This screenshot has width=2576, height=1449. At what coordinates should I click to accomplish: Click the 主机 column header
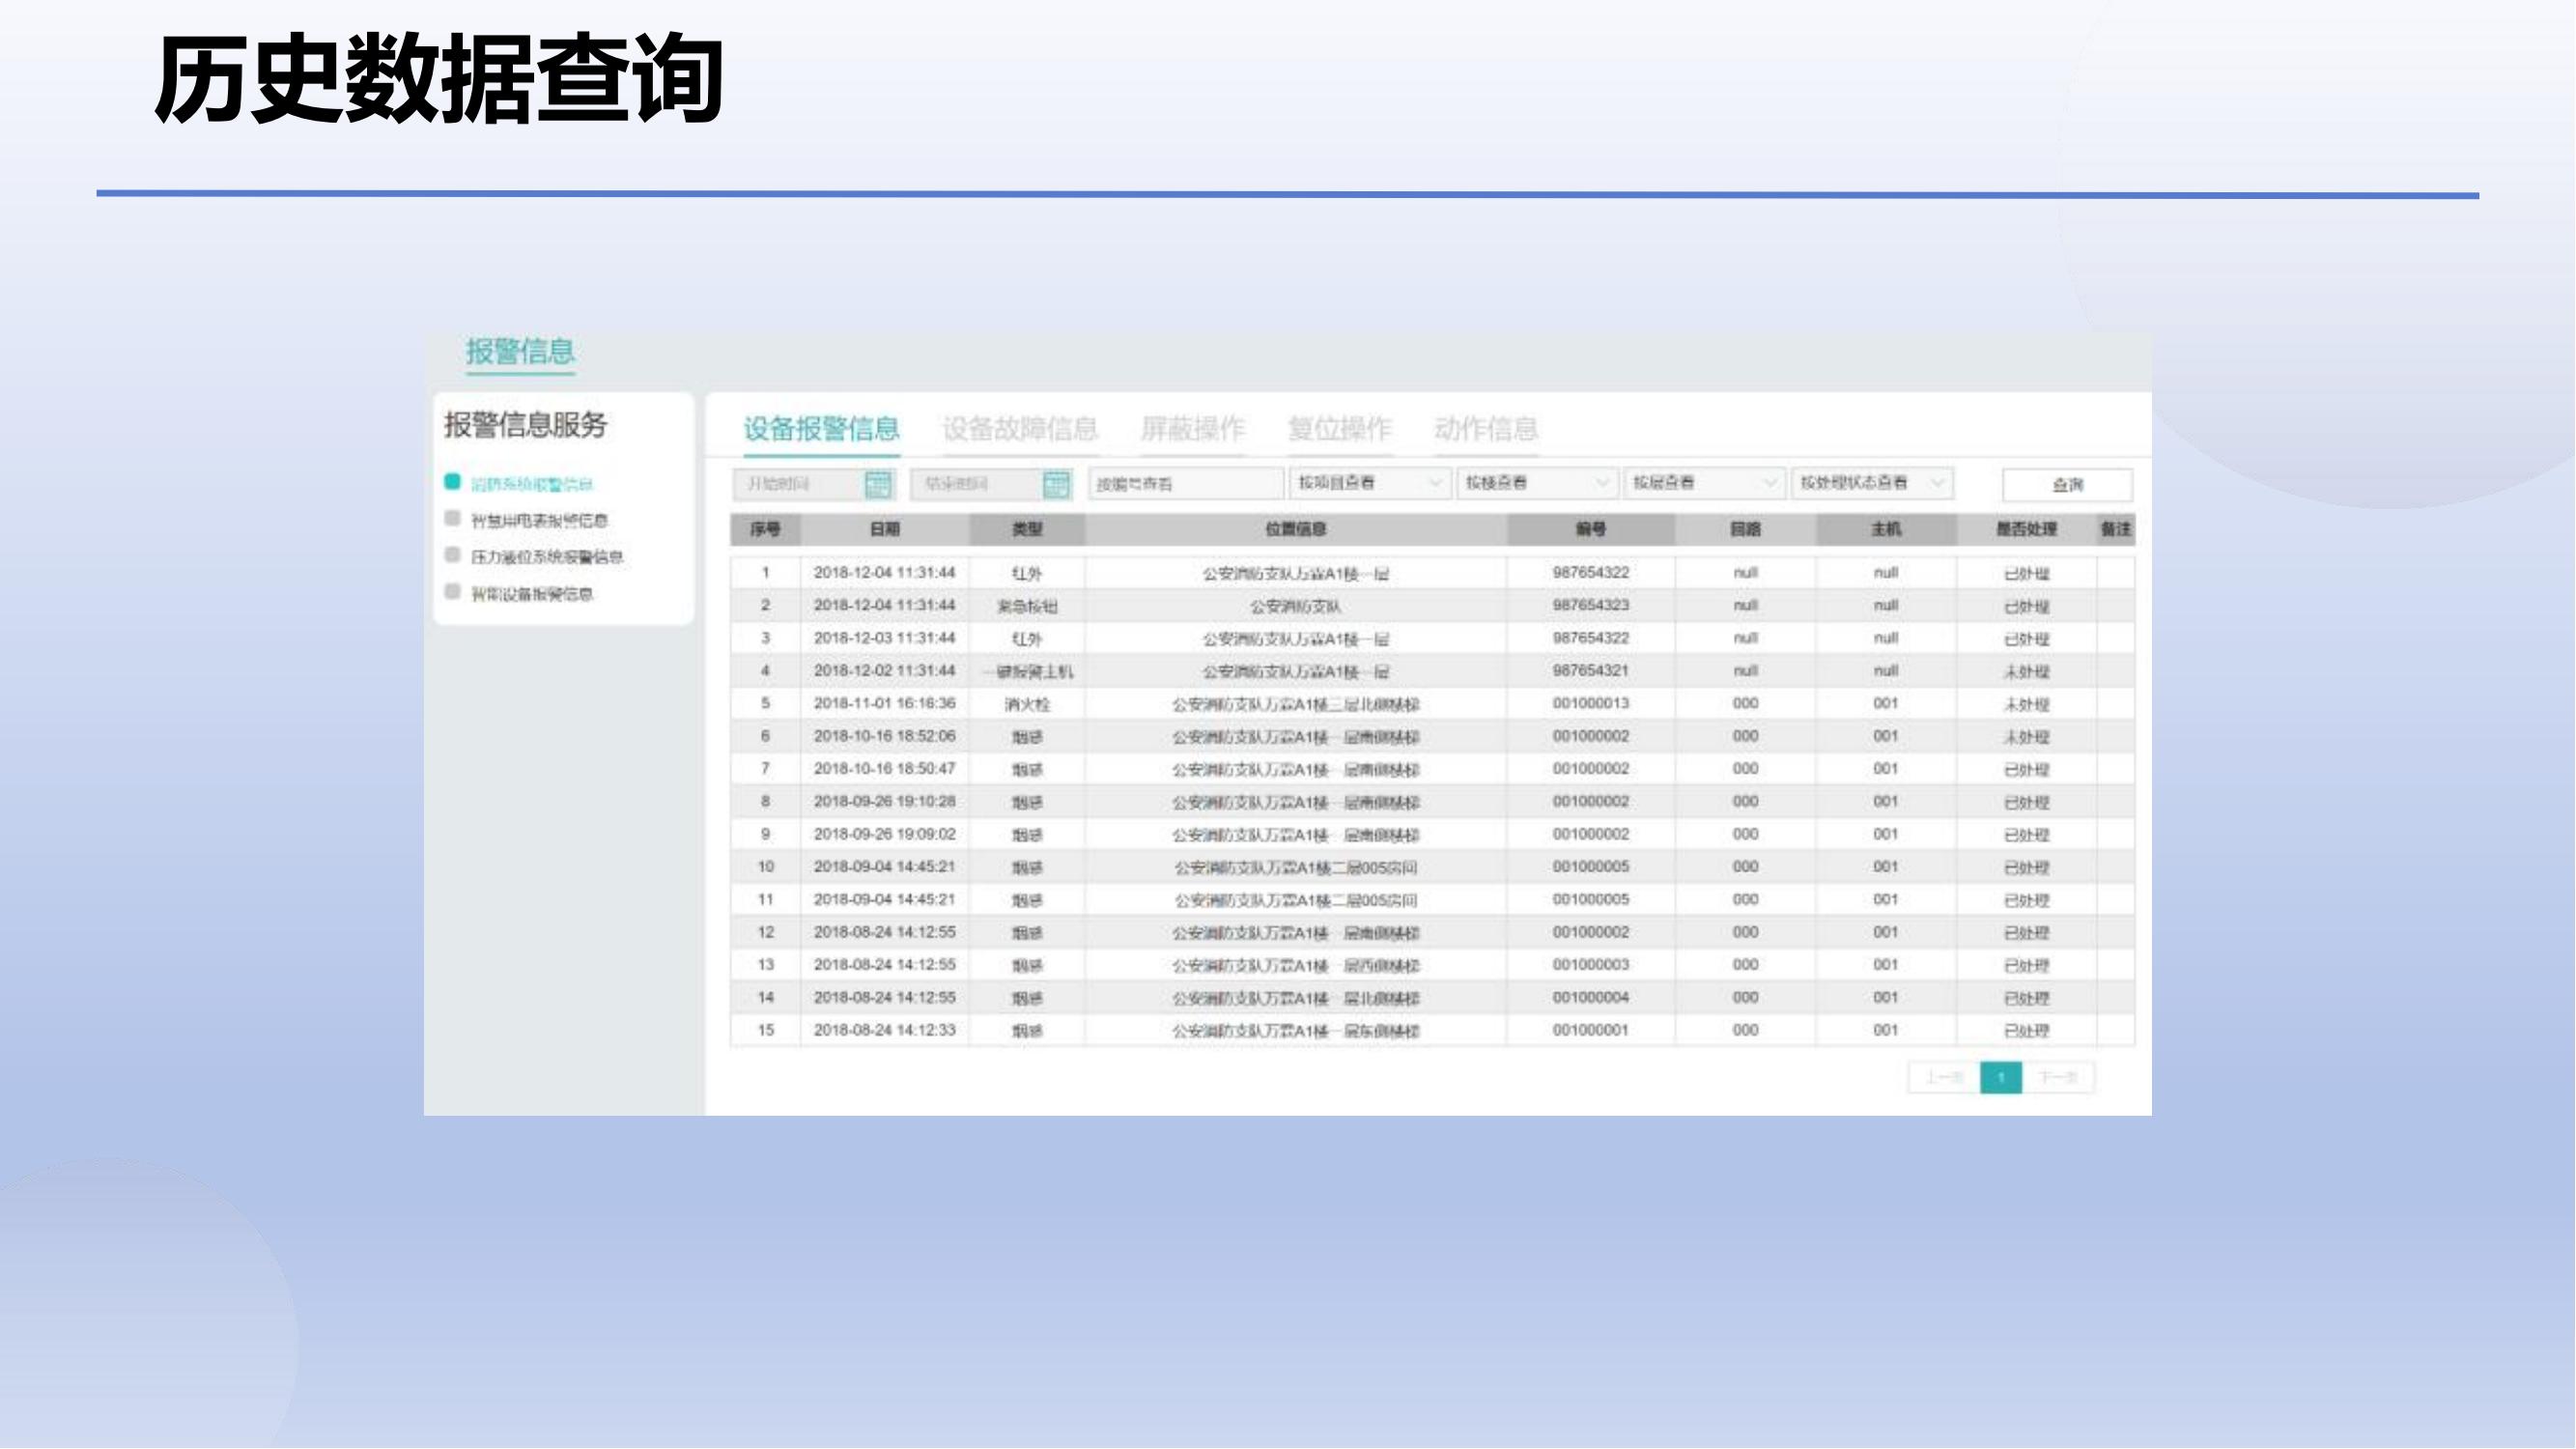[1886, 529]
